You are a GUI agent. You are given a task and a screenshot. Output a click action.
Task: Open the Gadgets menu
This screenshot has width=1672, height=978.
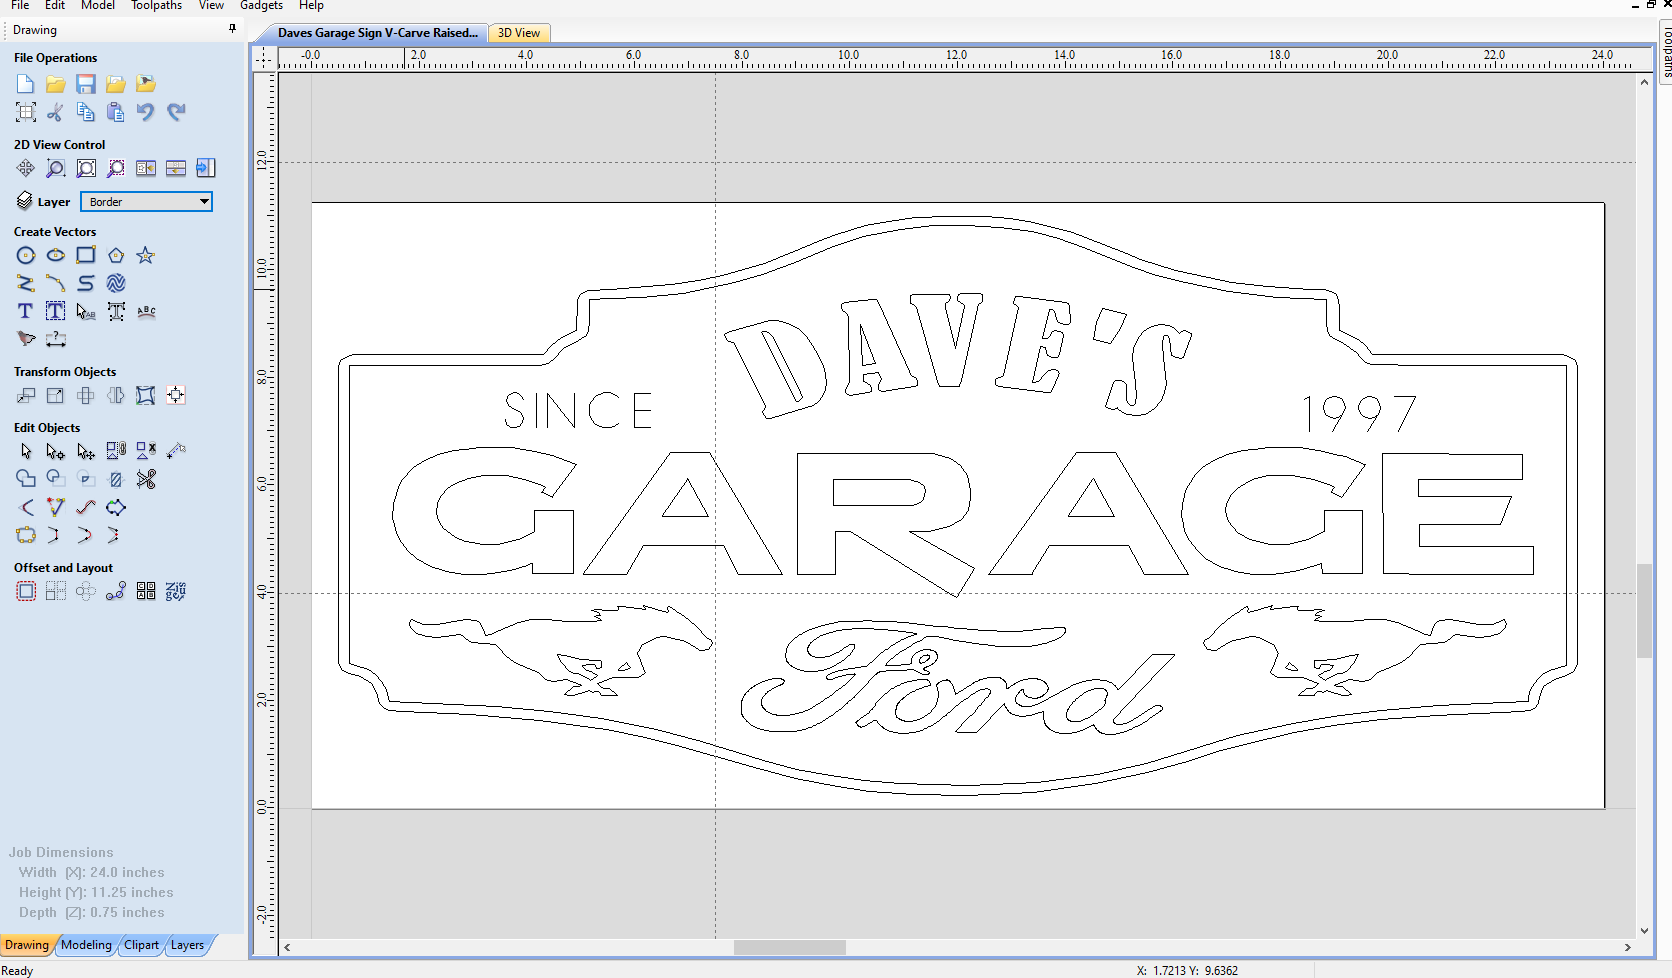click(x=261, y=6)
